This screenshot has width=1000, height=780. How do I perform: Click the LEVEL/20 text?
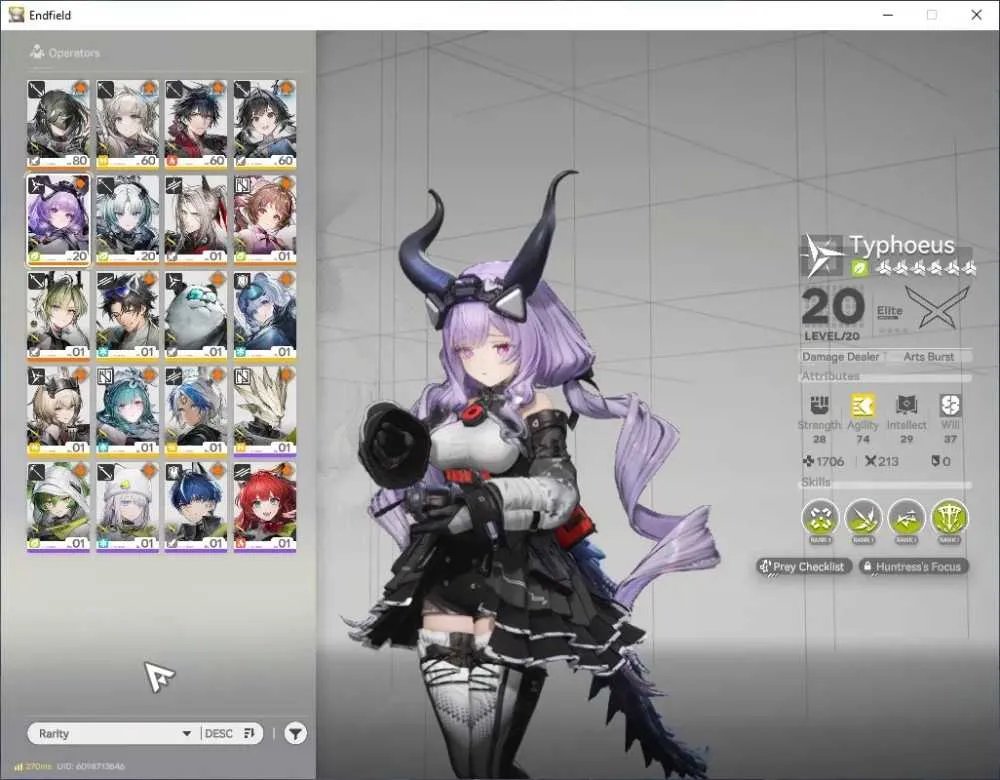[832, 336]
